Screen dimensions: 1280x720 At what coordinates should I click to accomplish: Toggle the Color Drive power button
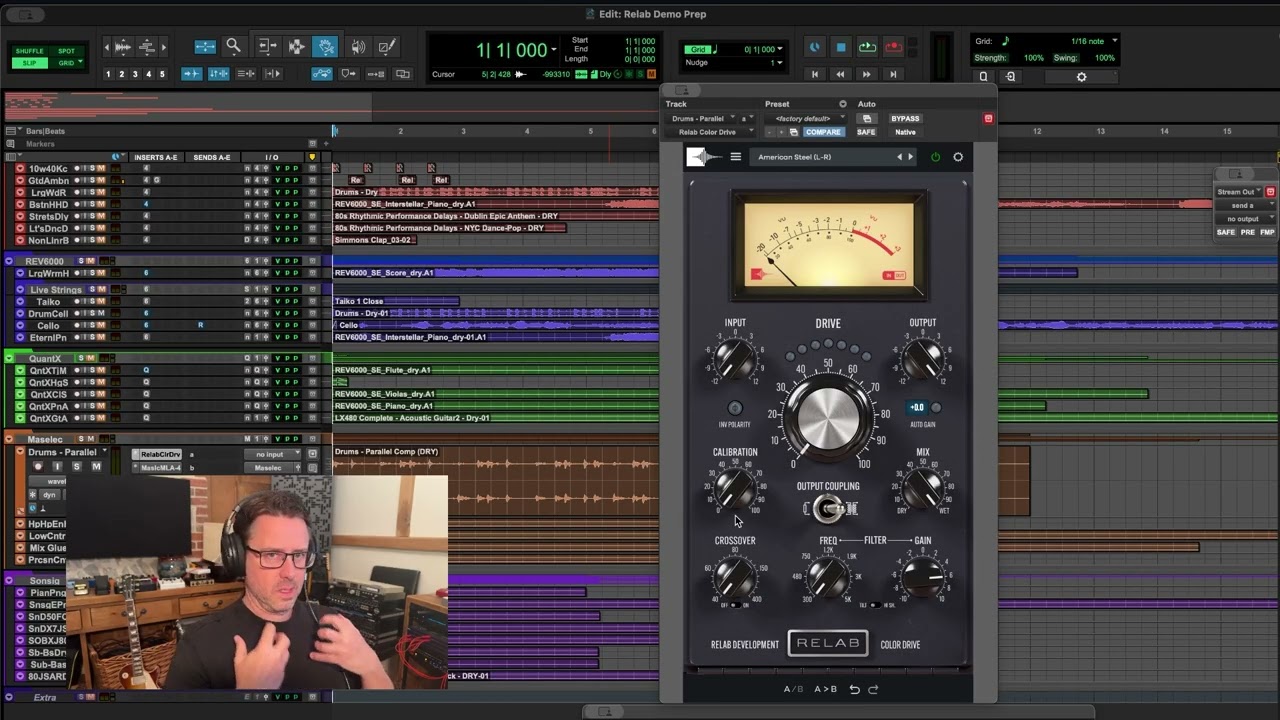(x=936, y=157)
